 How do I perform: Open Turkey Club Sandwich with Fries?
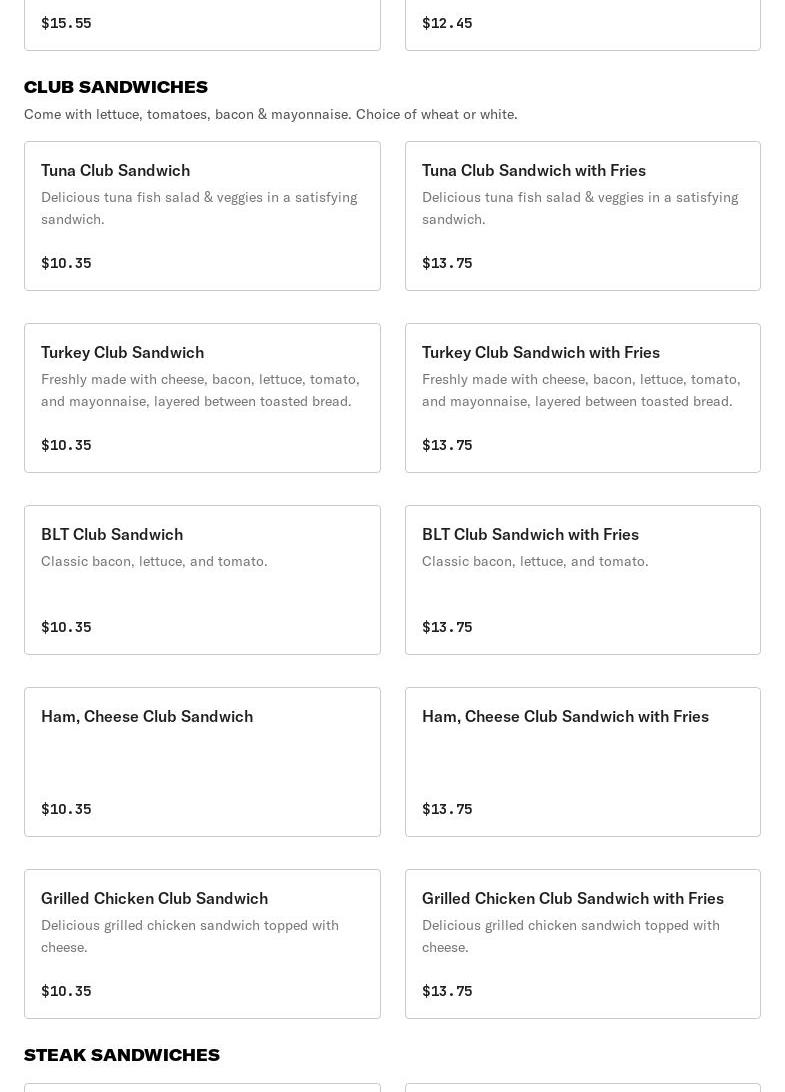click(x=582, y=398)
